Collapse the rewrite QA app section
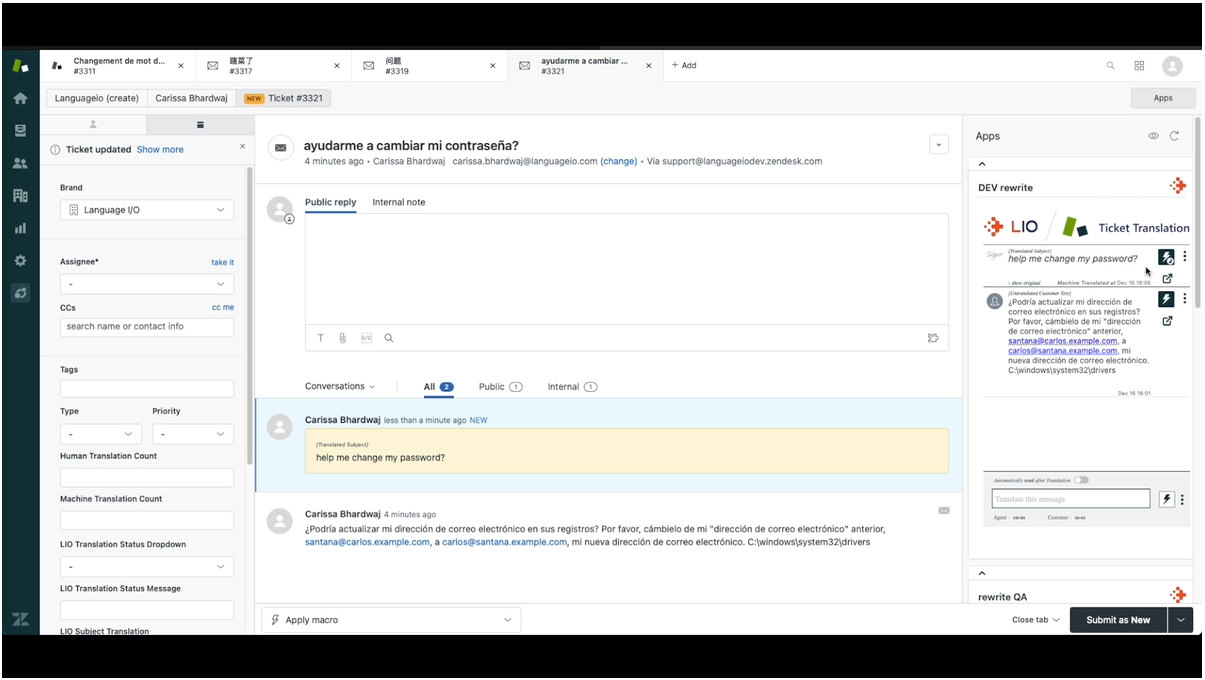This screenshot has height=680, width=1205. click(x=982, y=574)
